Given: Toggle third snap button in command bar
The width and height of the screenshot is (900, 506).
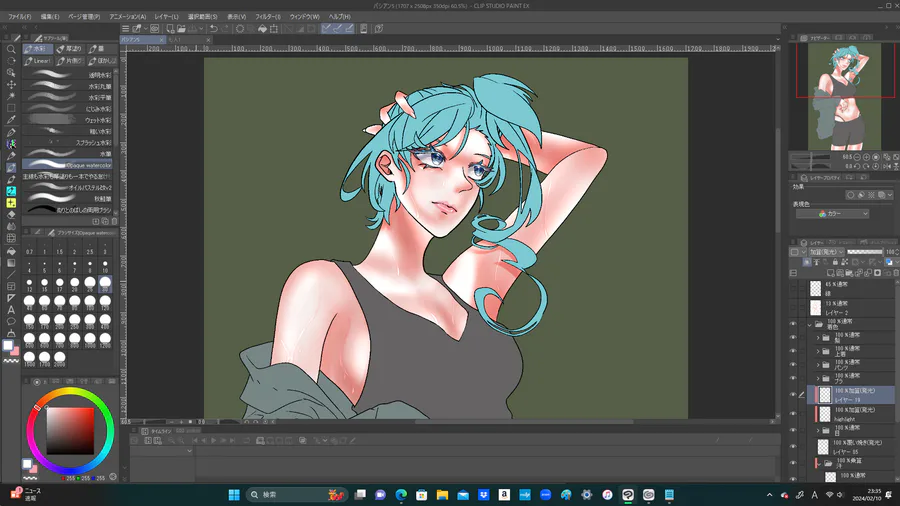Looking at the screenshot, I should point(349,29).
